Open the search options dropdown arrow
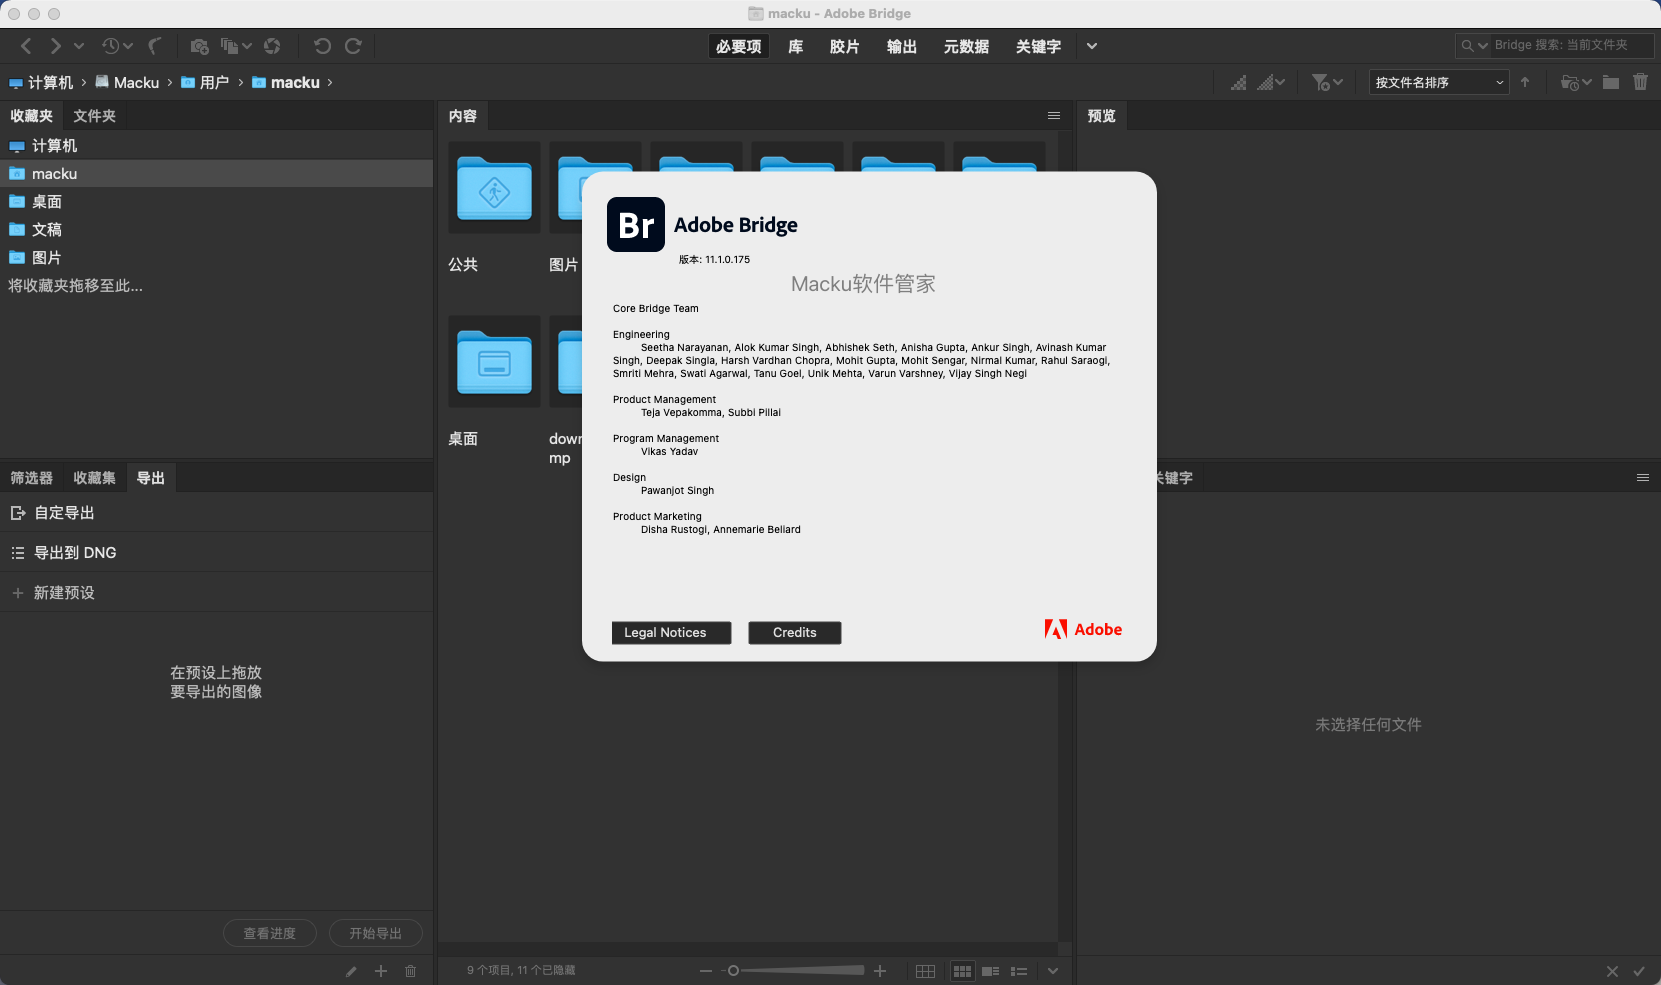Viewport: 1661px width, 985px height. point(1483,45)
